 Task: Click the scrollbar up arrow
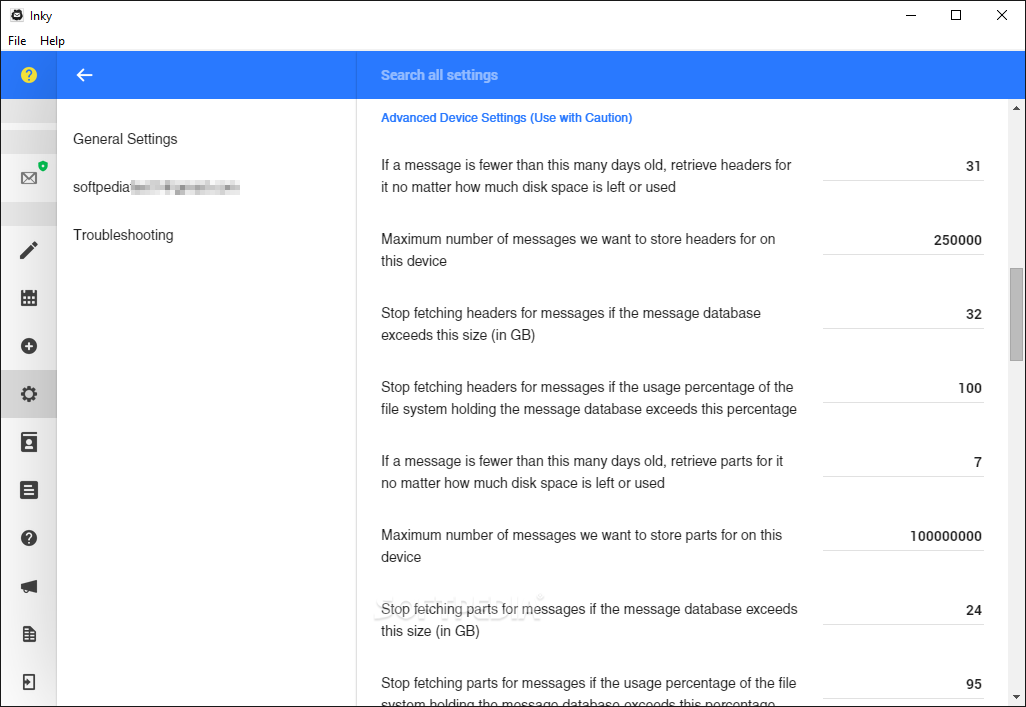point(1016,108)
